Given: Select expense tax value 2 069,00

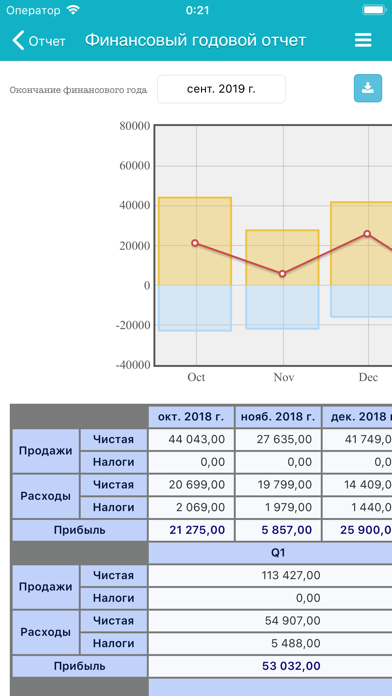Looking at the screenshot, I should pos(202,507).
